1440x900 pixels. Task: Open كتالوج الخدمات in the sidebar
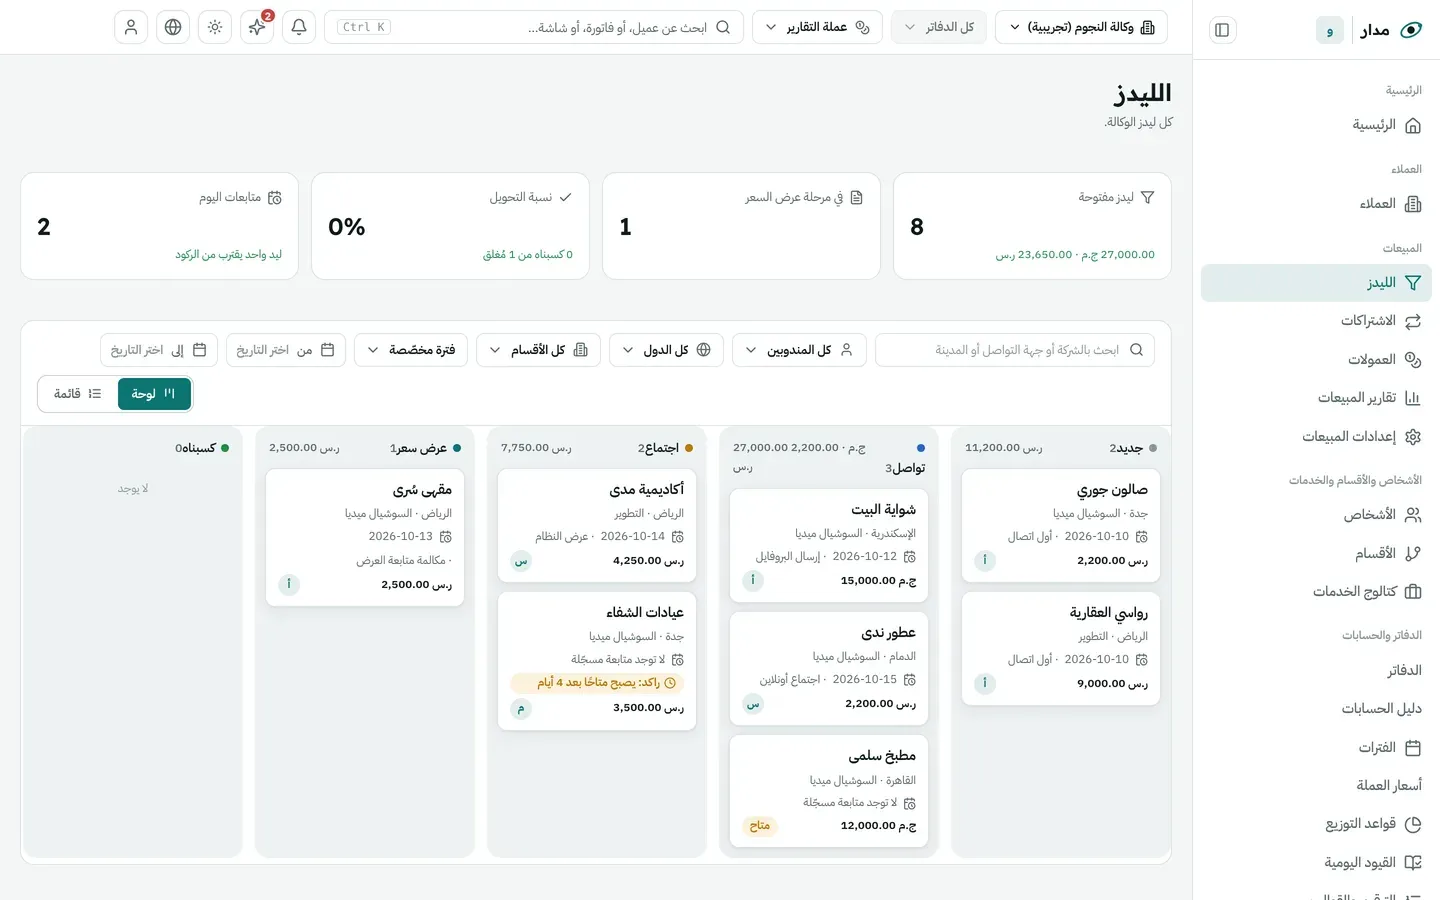click(x=1316, y=592)
